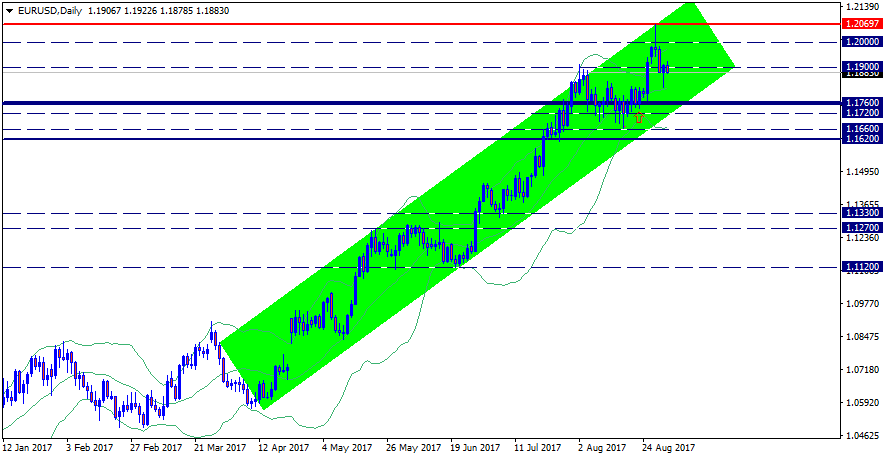Select the 24 Aug 2017 date label

669,448
